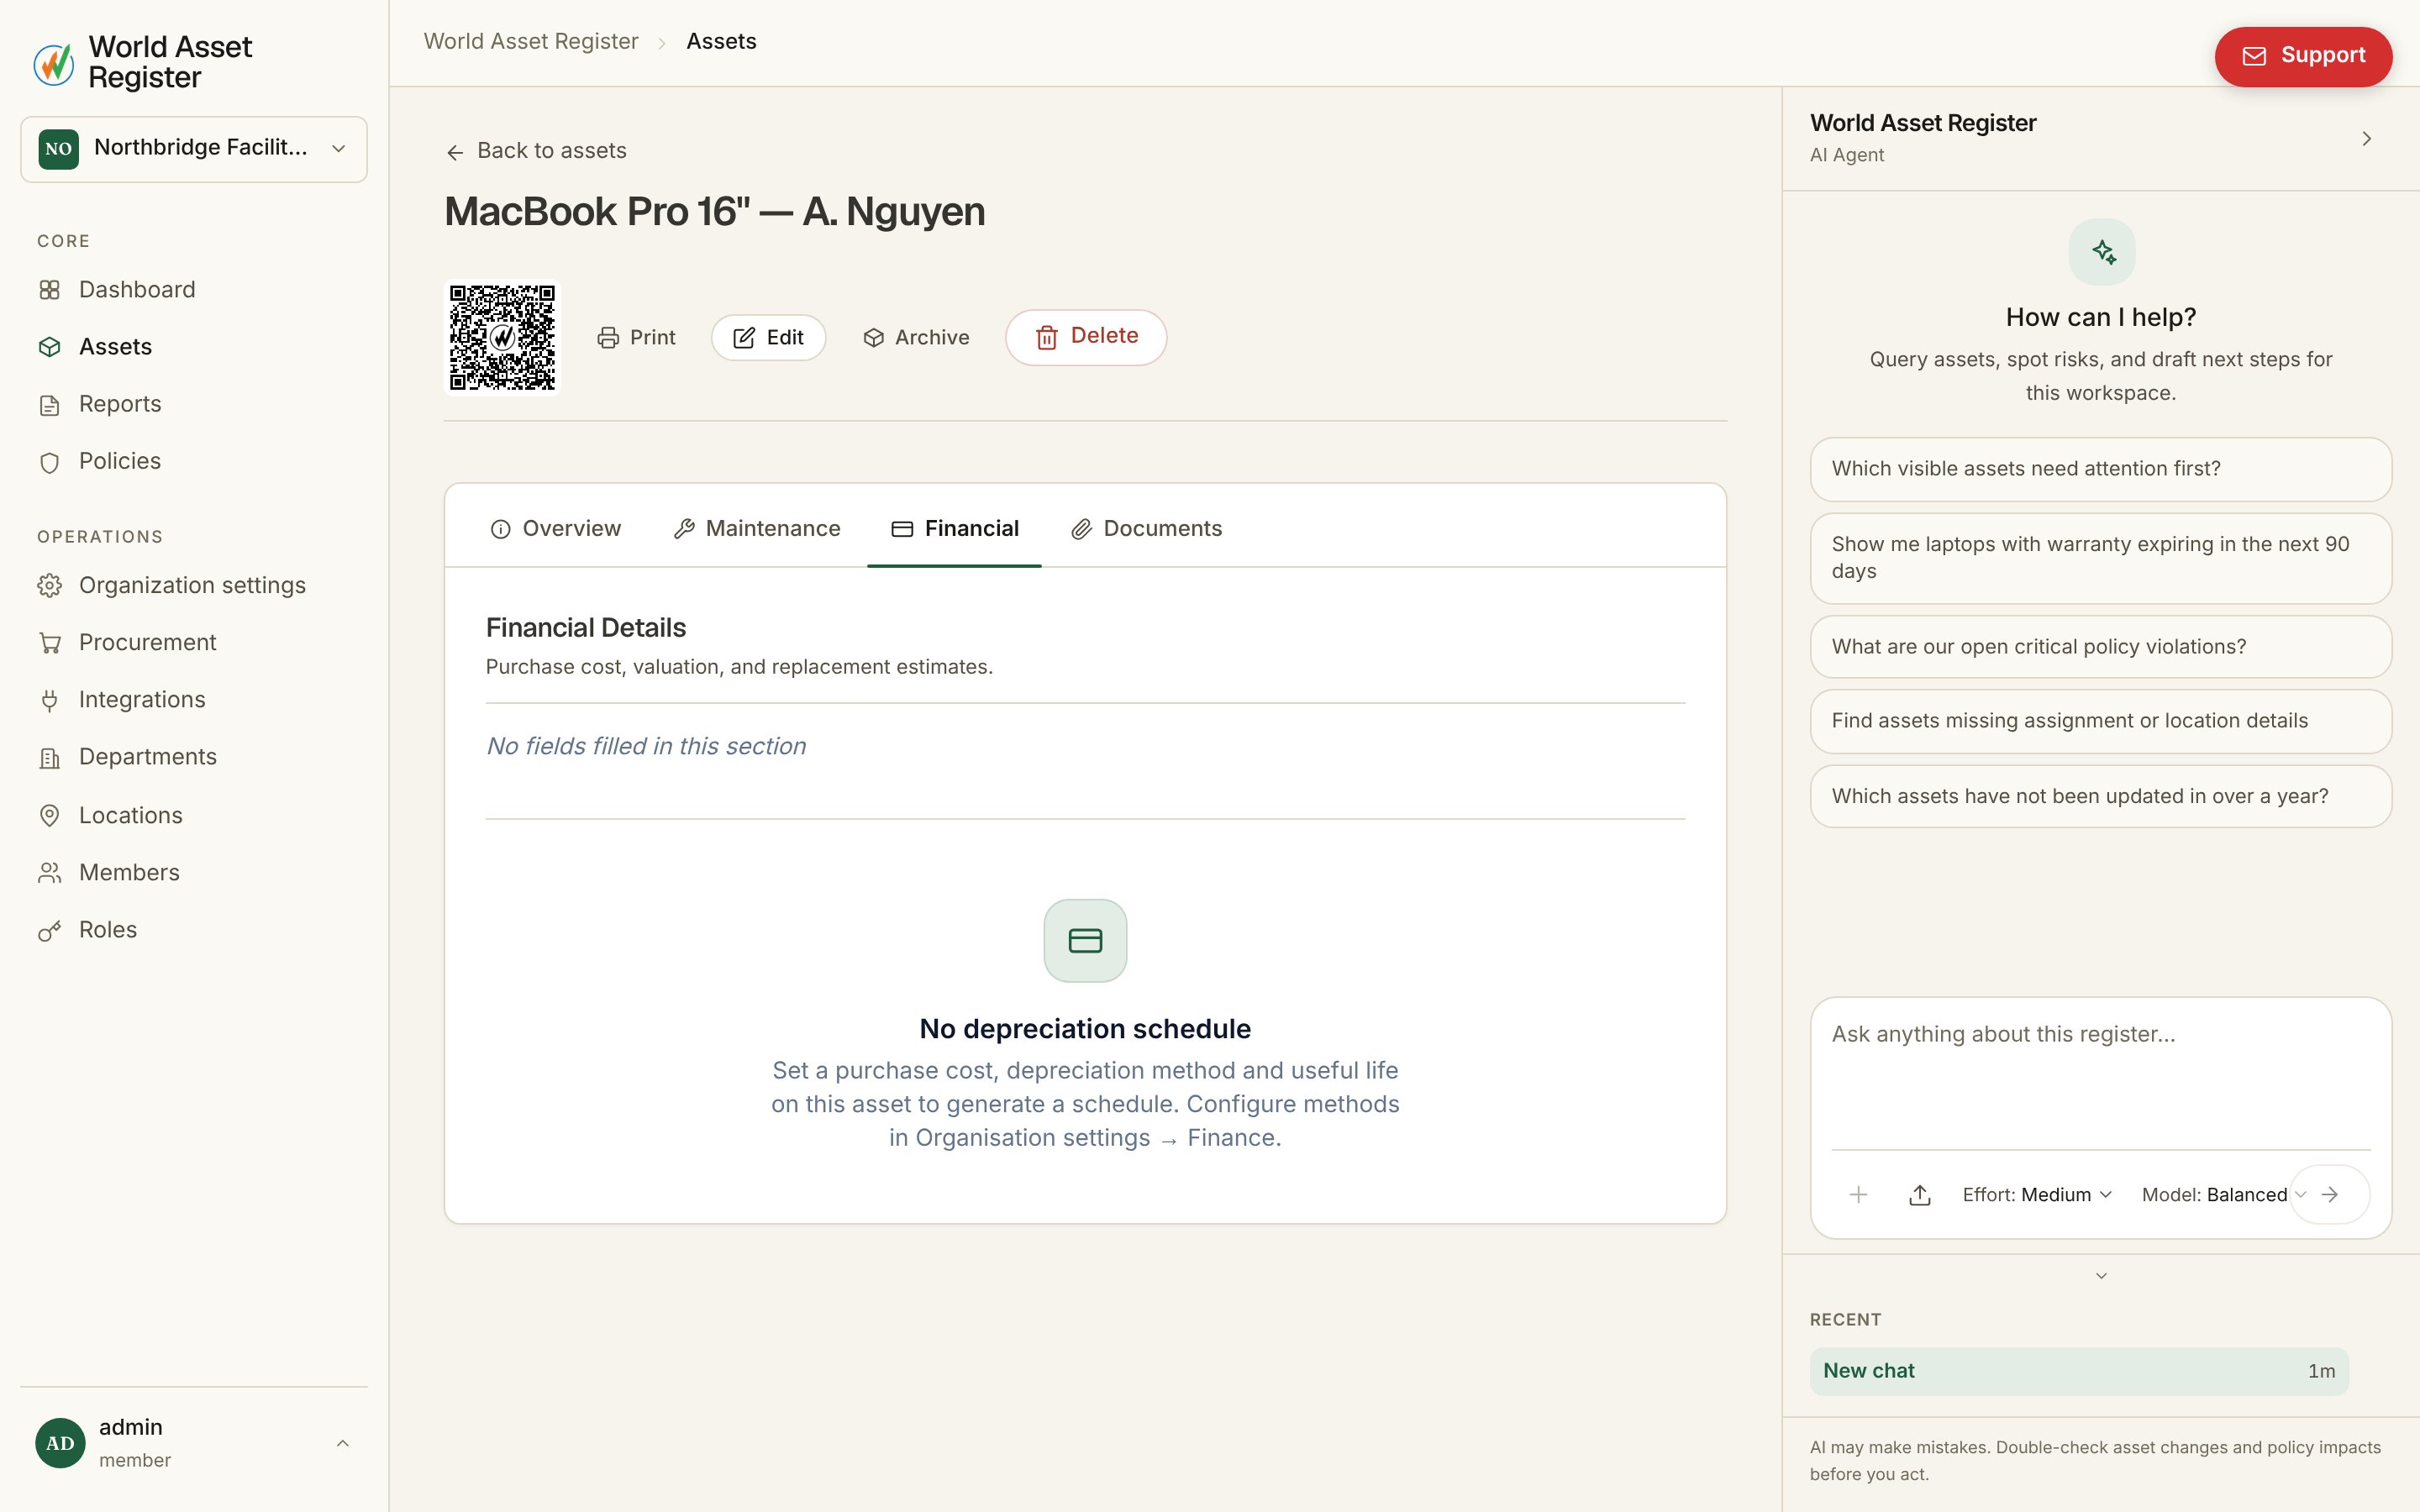This screenshot has height=1512, width=2420.
Task: Open Policies from the sidebar
Action: coord(194,461)
